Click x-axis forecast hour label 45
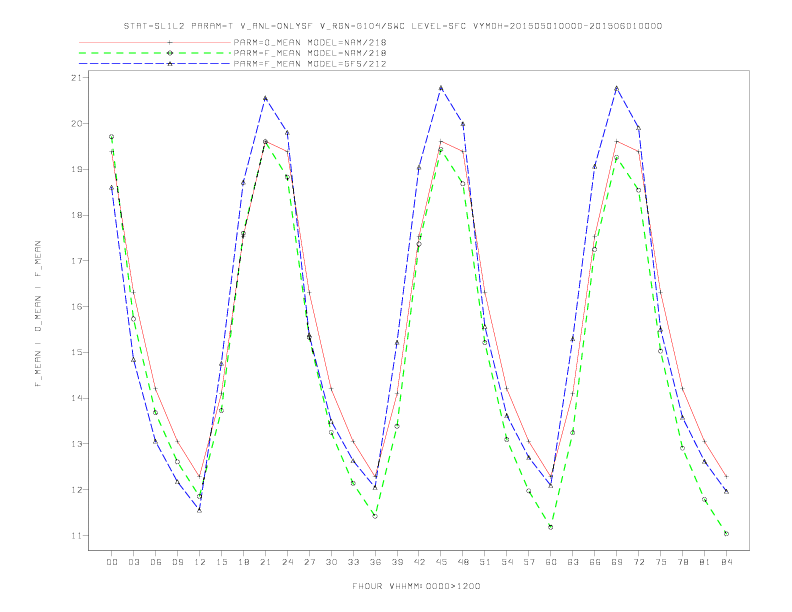The image size is (792, 612). 441,562
